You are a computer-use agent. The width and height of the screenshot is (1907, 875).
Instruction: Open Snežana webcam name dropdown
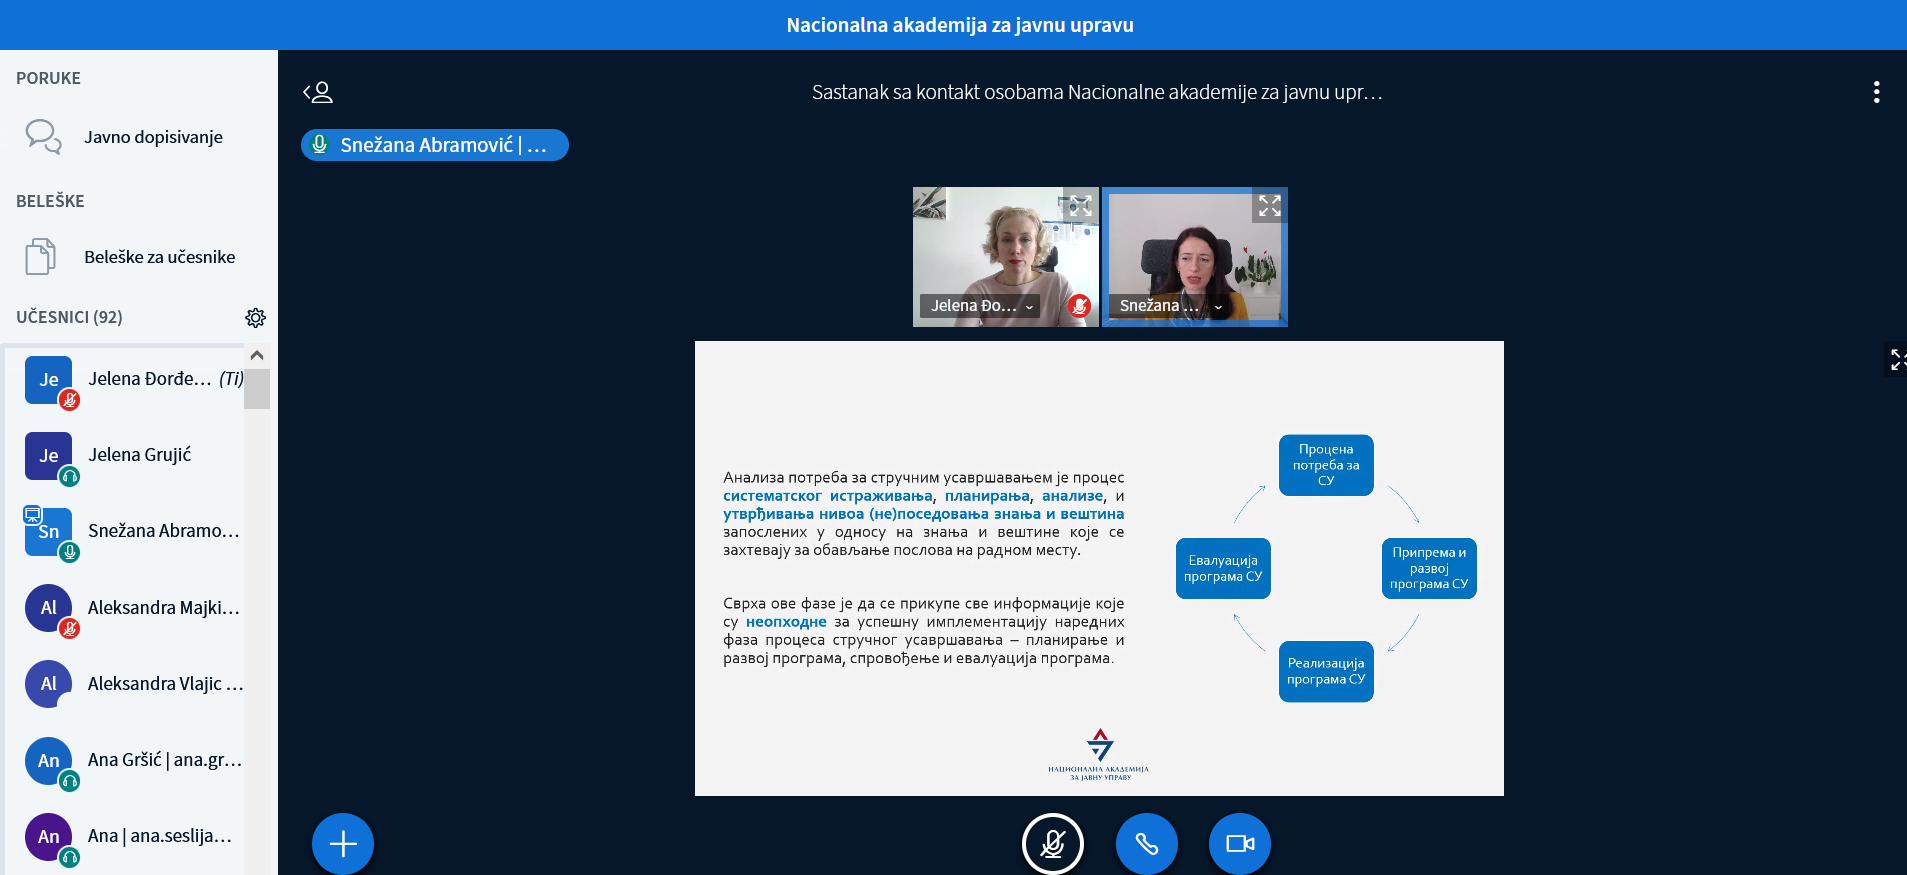coord(1170,306)
